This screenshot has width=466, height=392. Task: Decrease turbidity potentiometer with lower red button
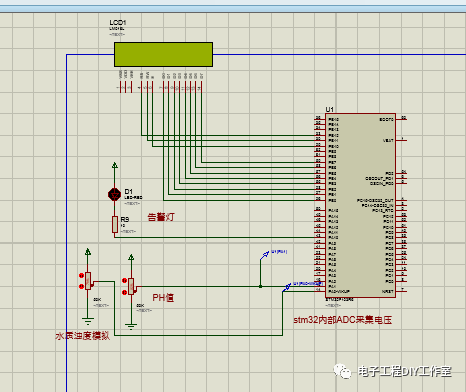point(81,286)
